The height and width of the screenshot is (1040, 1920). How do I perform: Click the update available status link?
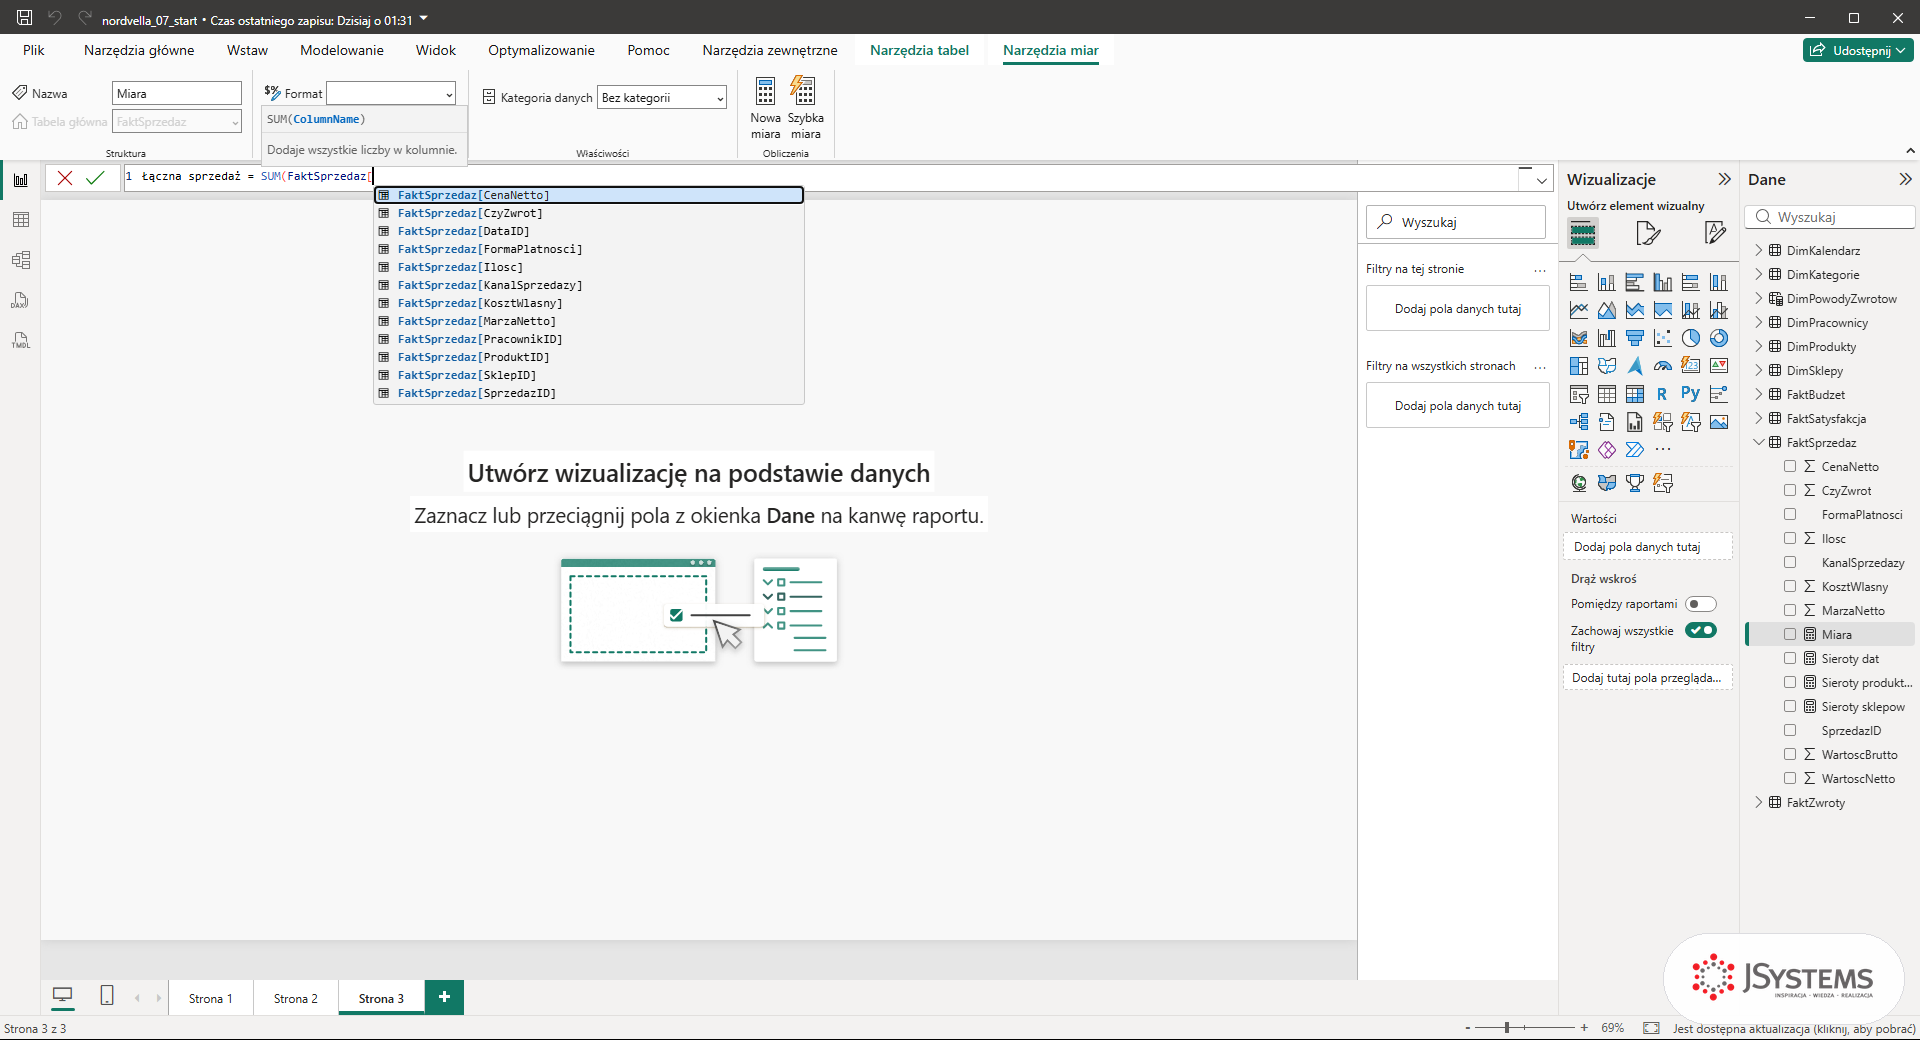pyautogui.click(x=1794, y=1028)
